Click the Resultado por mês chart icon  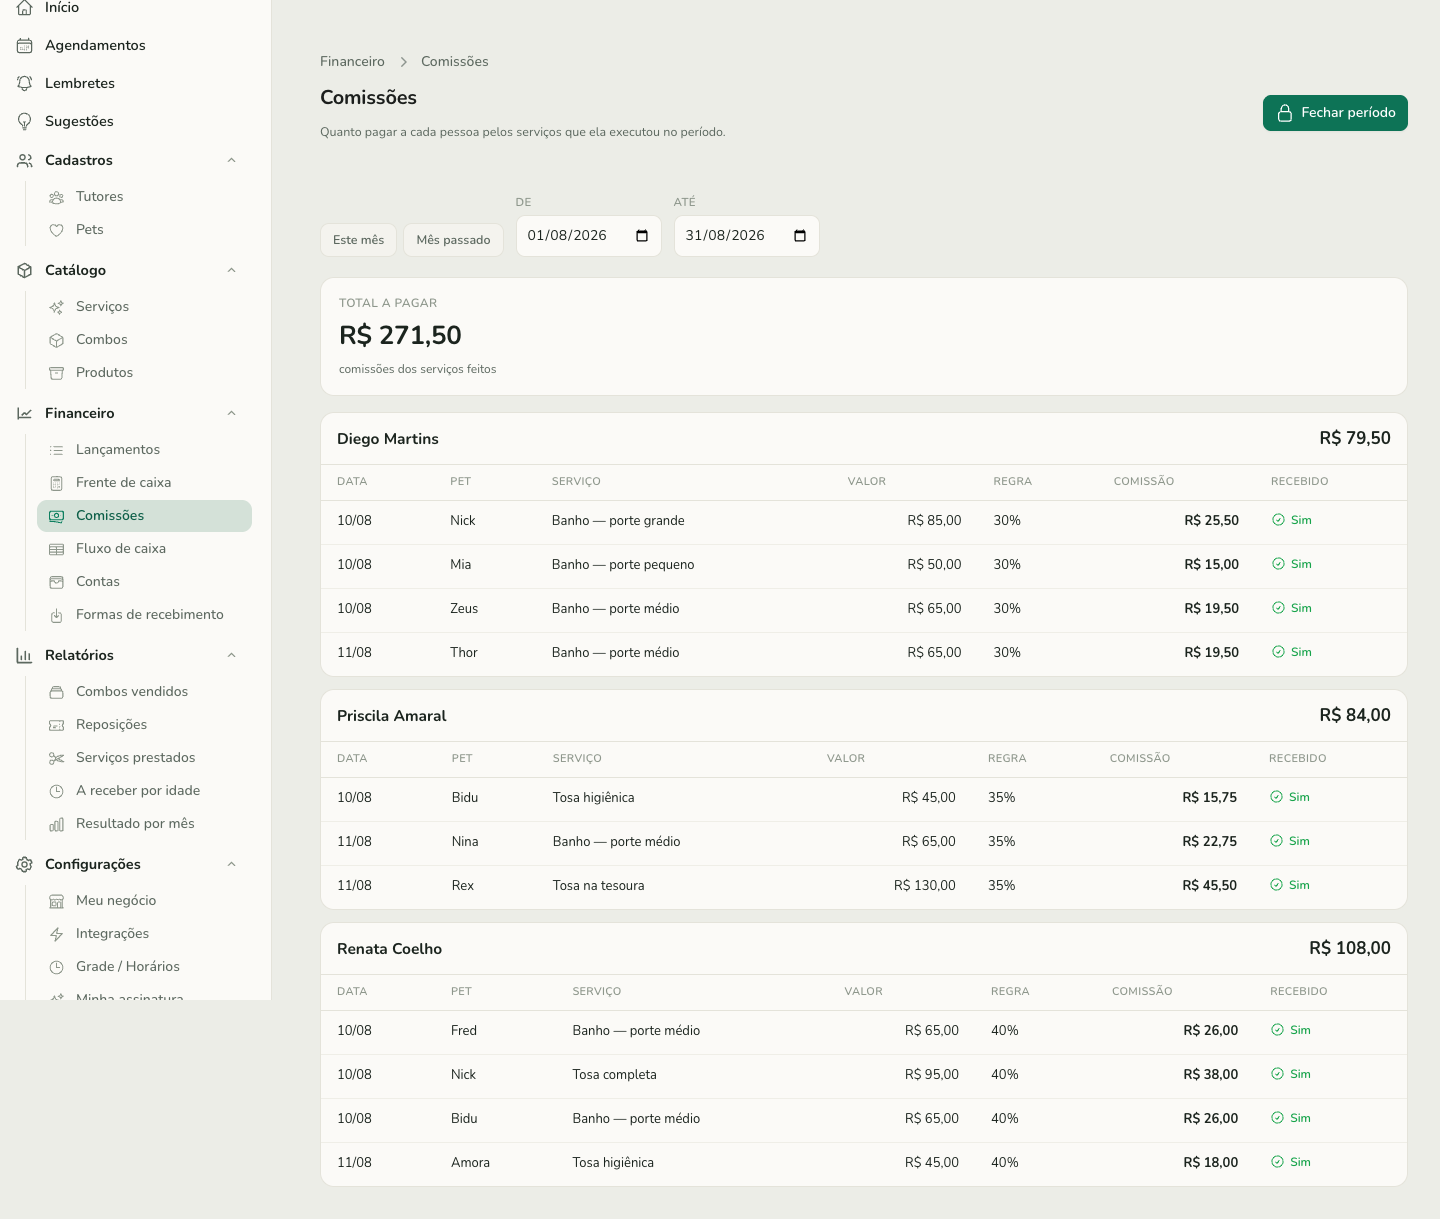coord(57,824)
